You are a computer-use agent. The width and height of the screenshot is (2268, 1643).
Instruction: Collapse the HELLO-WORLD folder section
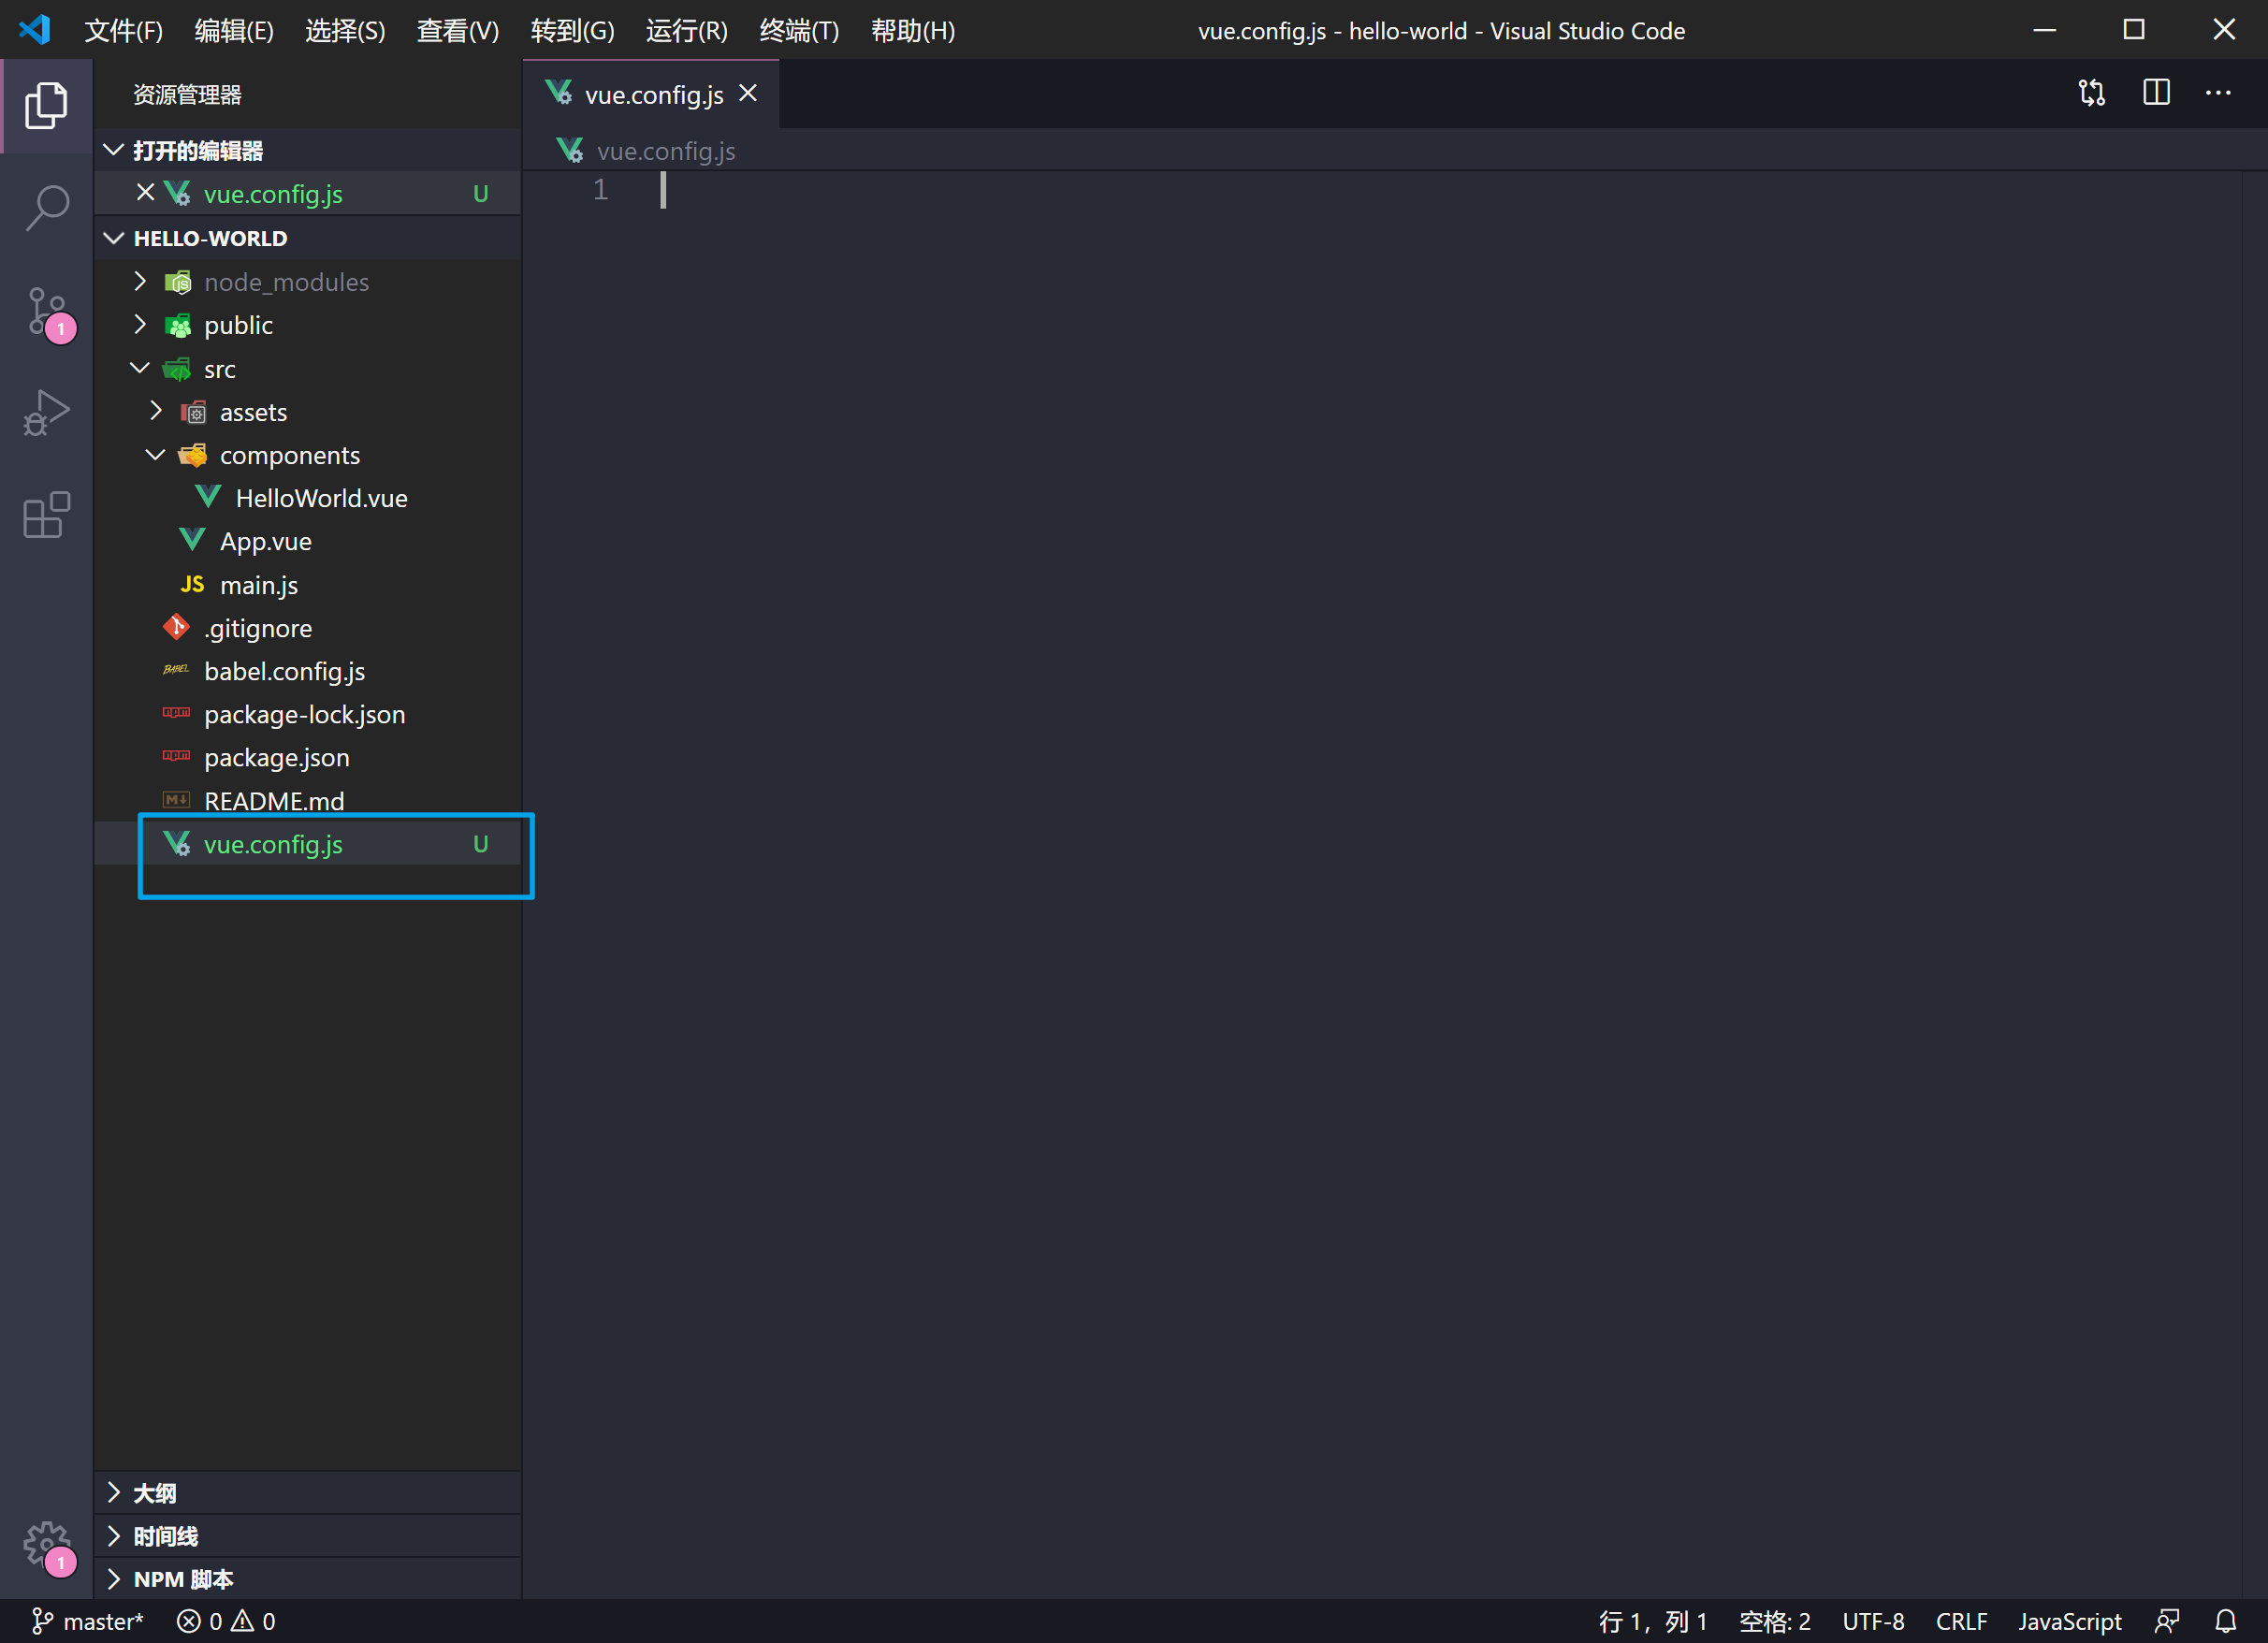click(307, 238)
